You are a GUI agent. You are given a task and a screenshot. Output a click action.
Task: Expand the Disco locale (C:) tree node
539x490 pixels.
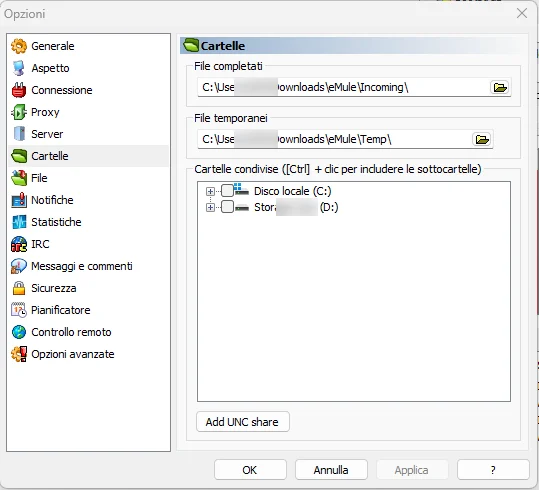(x=210, y=191)
